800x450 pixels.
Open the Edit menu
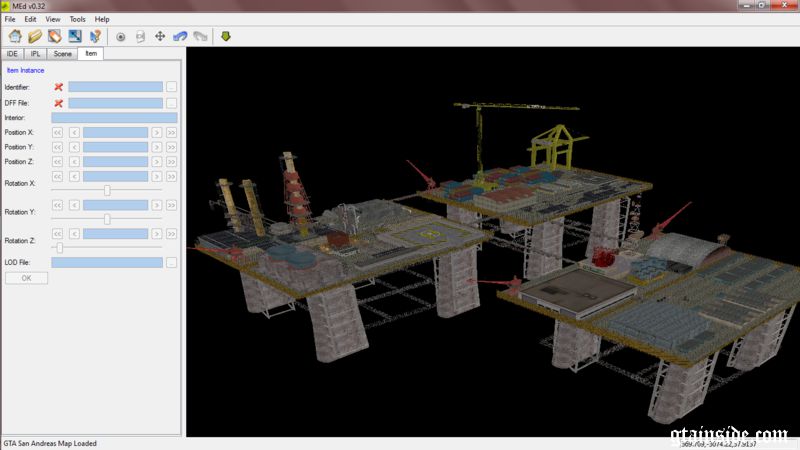coord(30,19)
